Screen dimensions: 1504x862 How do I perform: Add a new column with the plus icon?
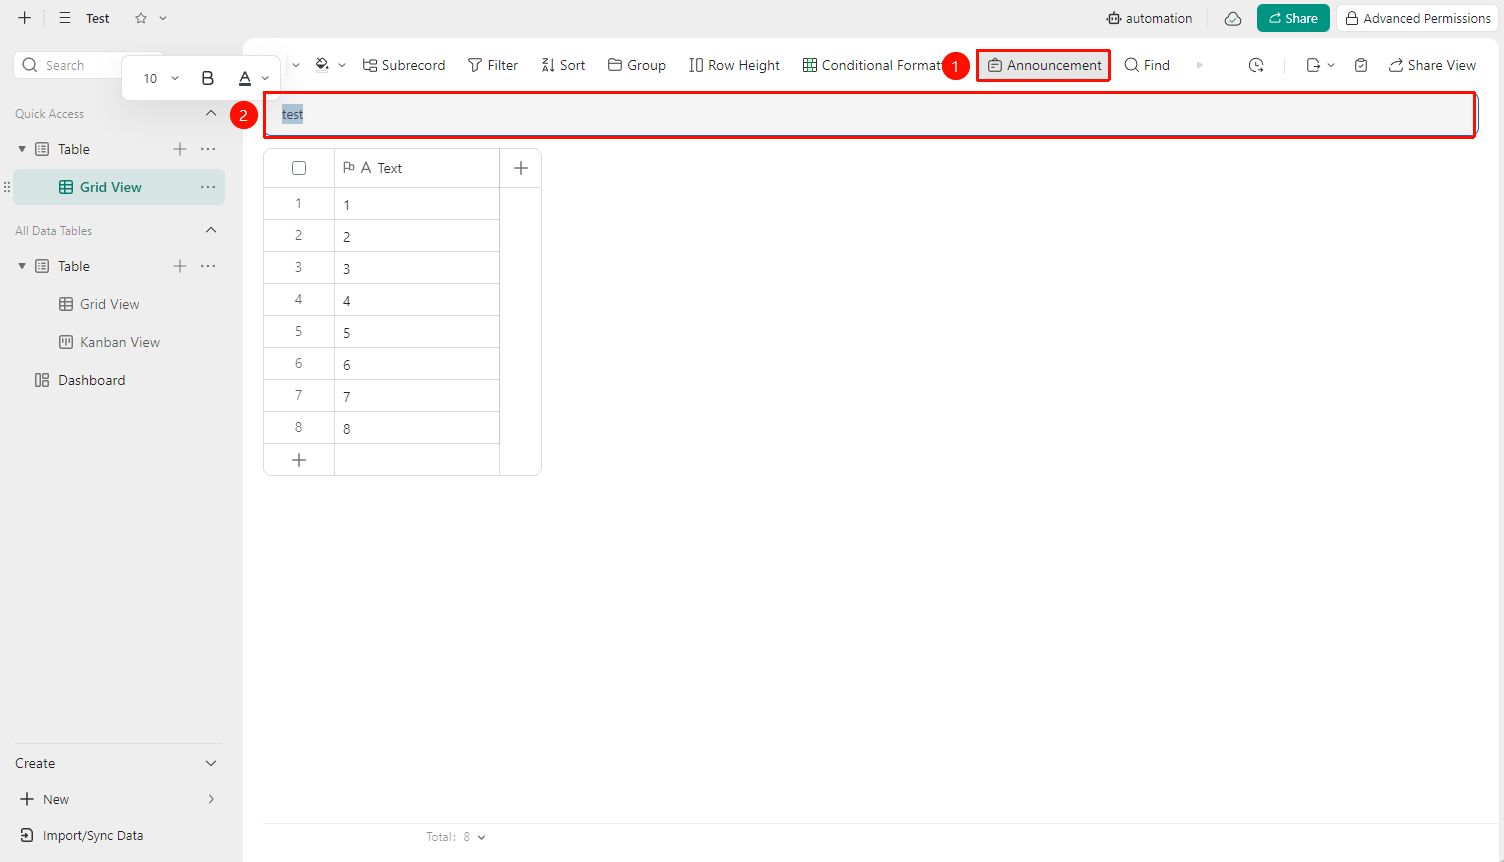pyautogui.click(x=521, y=168)
